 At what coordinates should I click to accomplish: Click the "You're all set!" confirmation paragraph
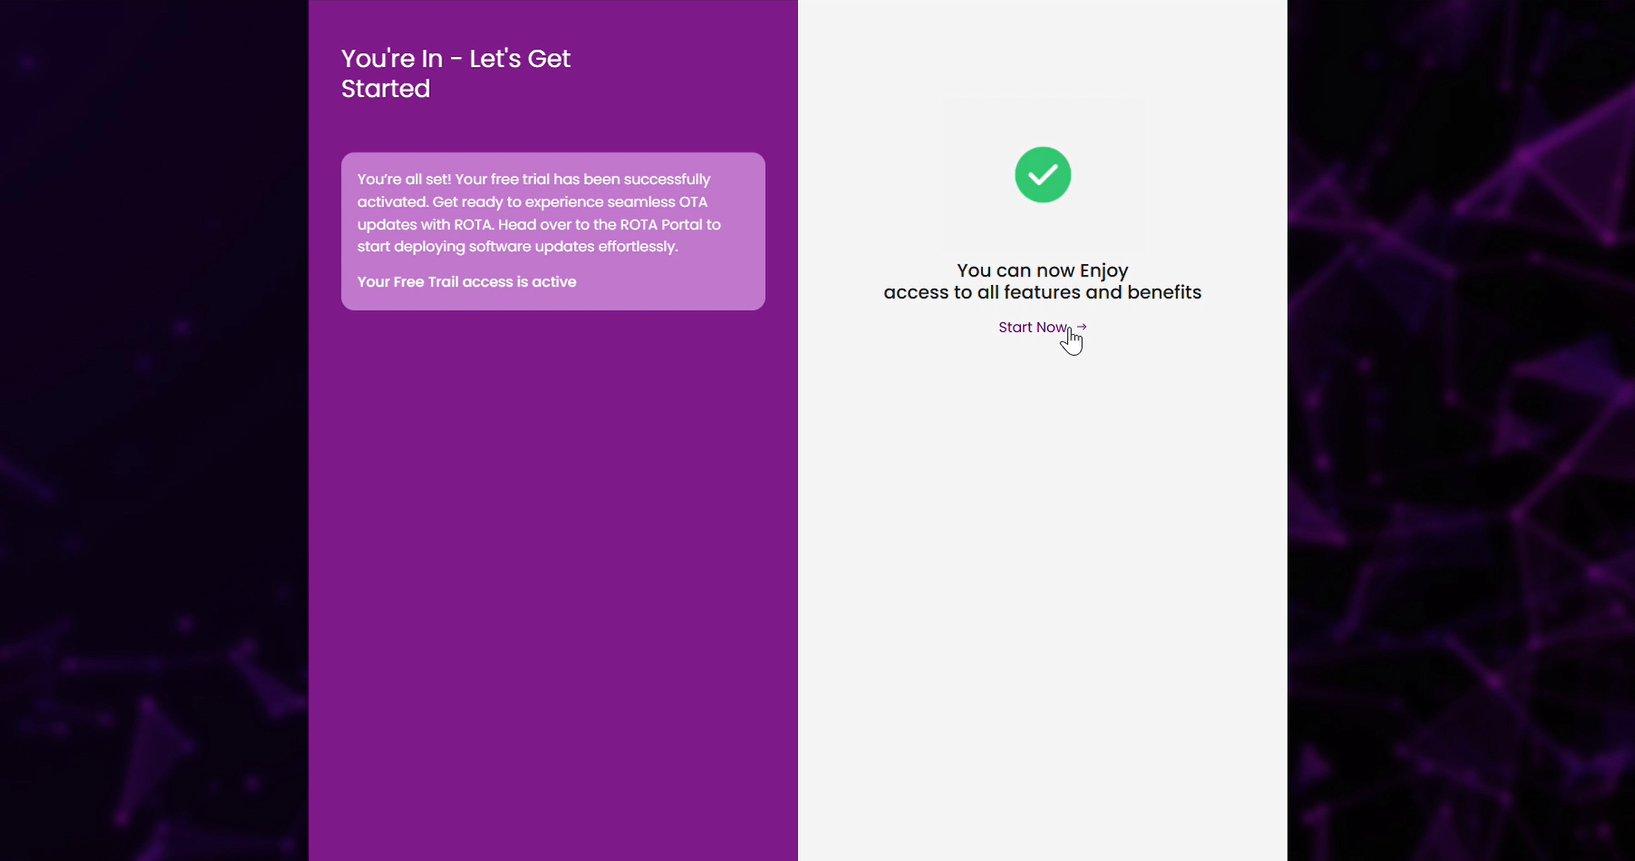tap(538, 213)
